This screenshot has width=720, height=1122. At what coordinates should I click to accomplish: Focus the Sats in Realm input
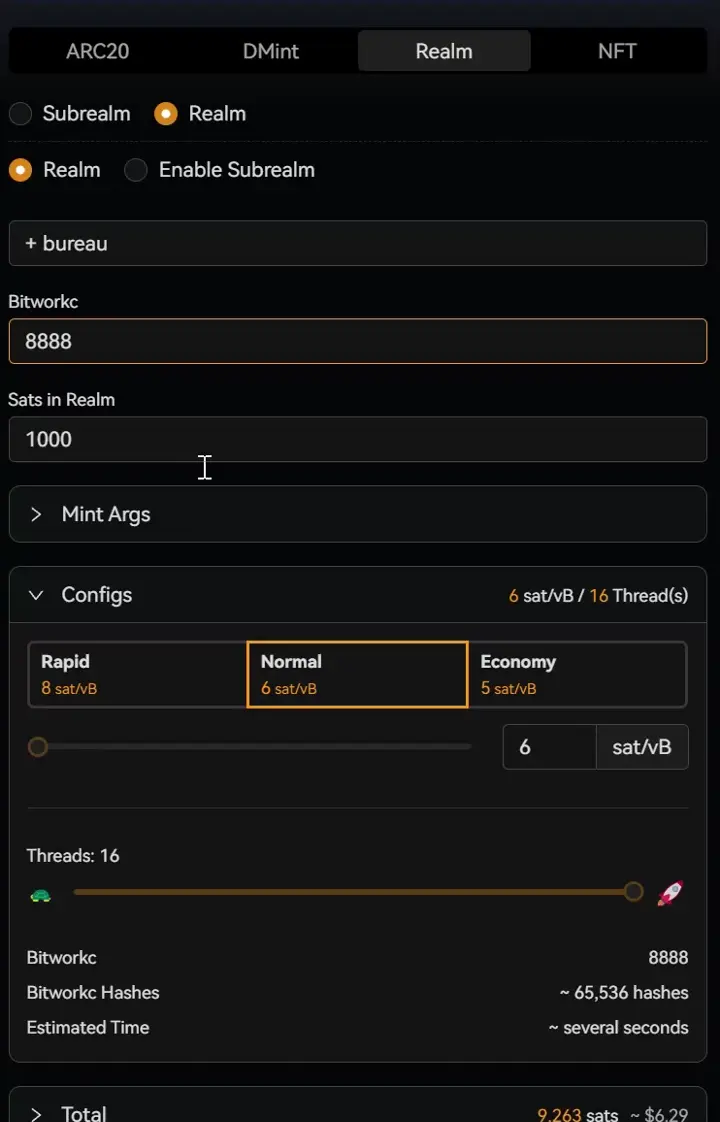coord(357,439)
